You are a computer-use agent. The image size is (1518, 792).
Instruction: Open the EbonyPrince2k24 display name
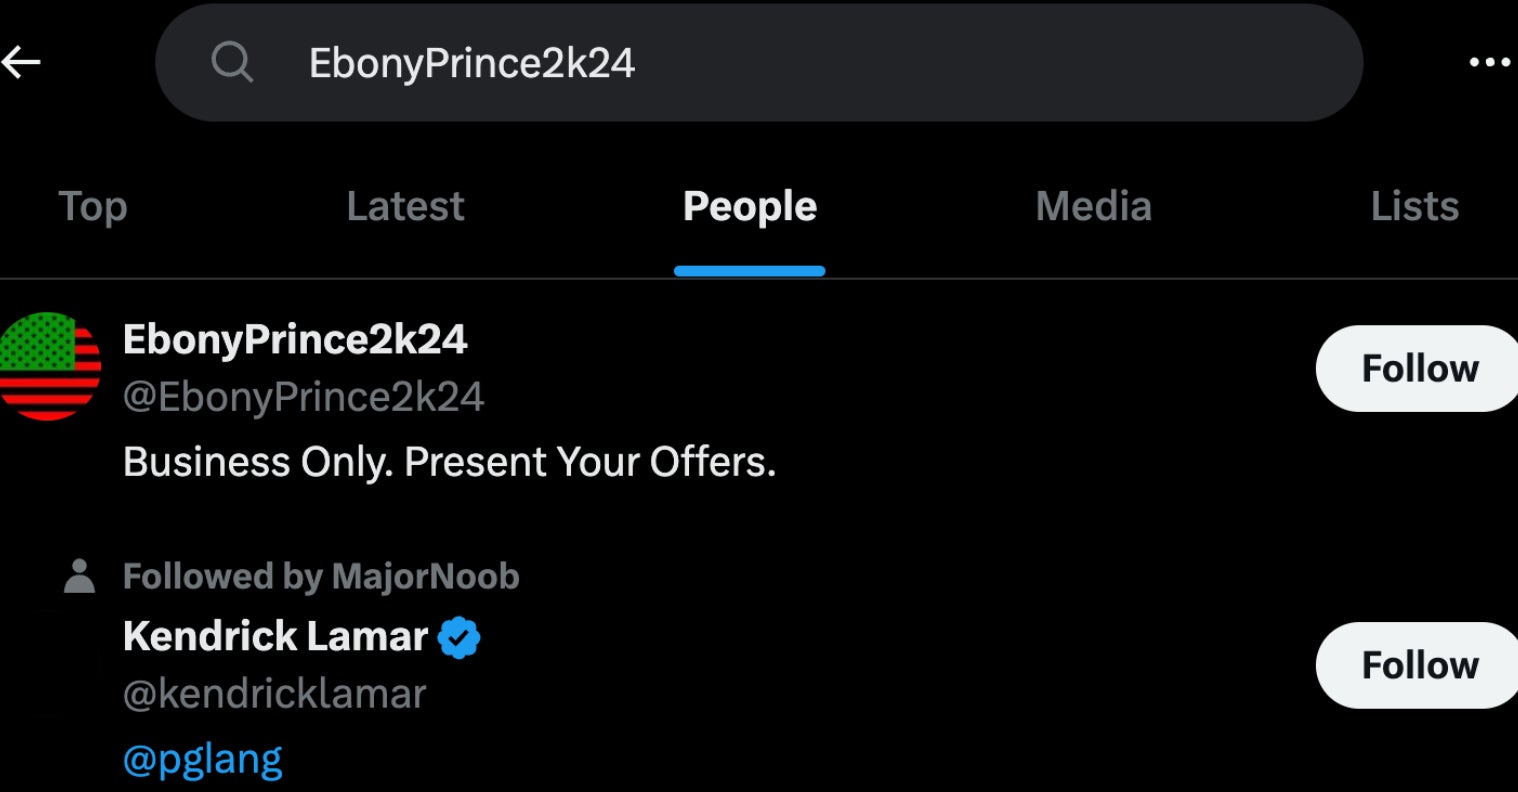pos(295,340)
